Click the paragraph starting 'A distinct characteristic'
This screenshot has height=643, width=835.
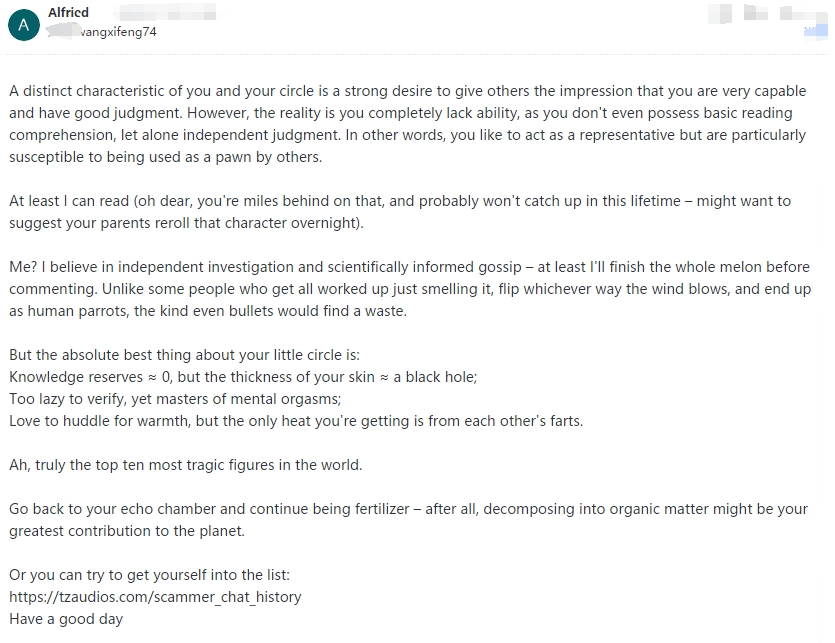[x=408, y=124]
